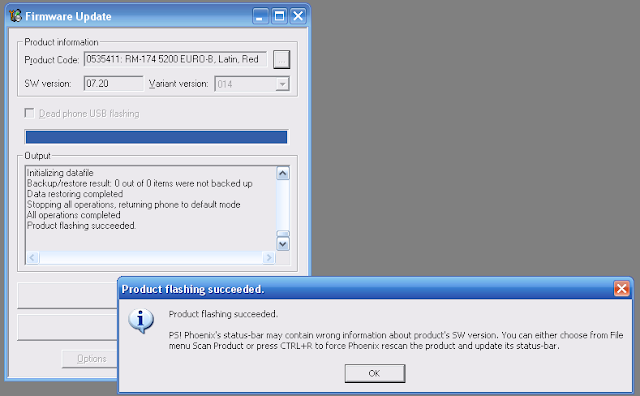Click OK in the flashing succeeded dialog
Image resolution: width=640 pixels, height=396 pixels.
pyautogui.click(x=375, y=373)
